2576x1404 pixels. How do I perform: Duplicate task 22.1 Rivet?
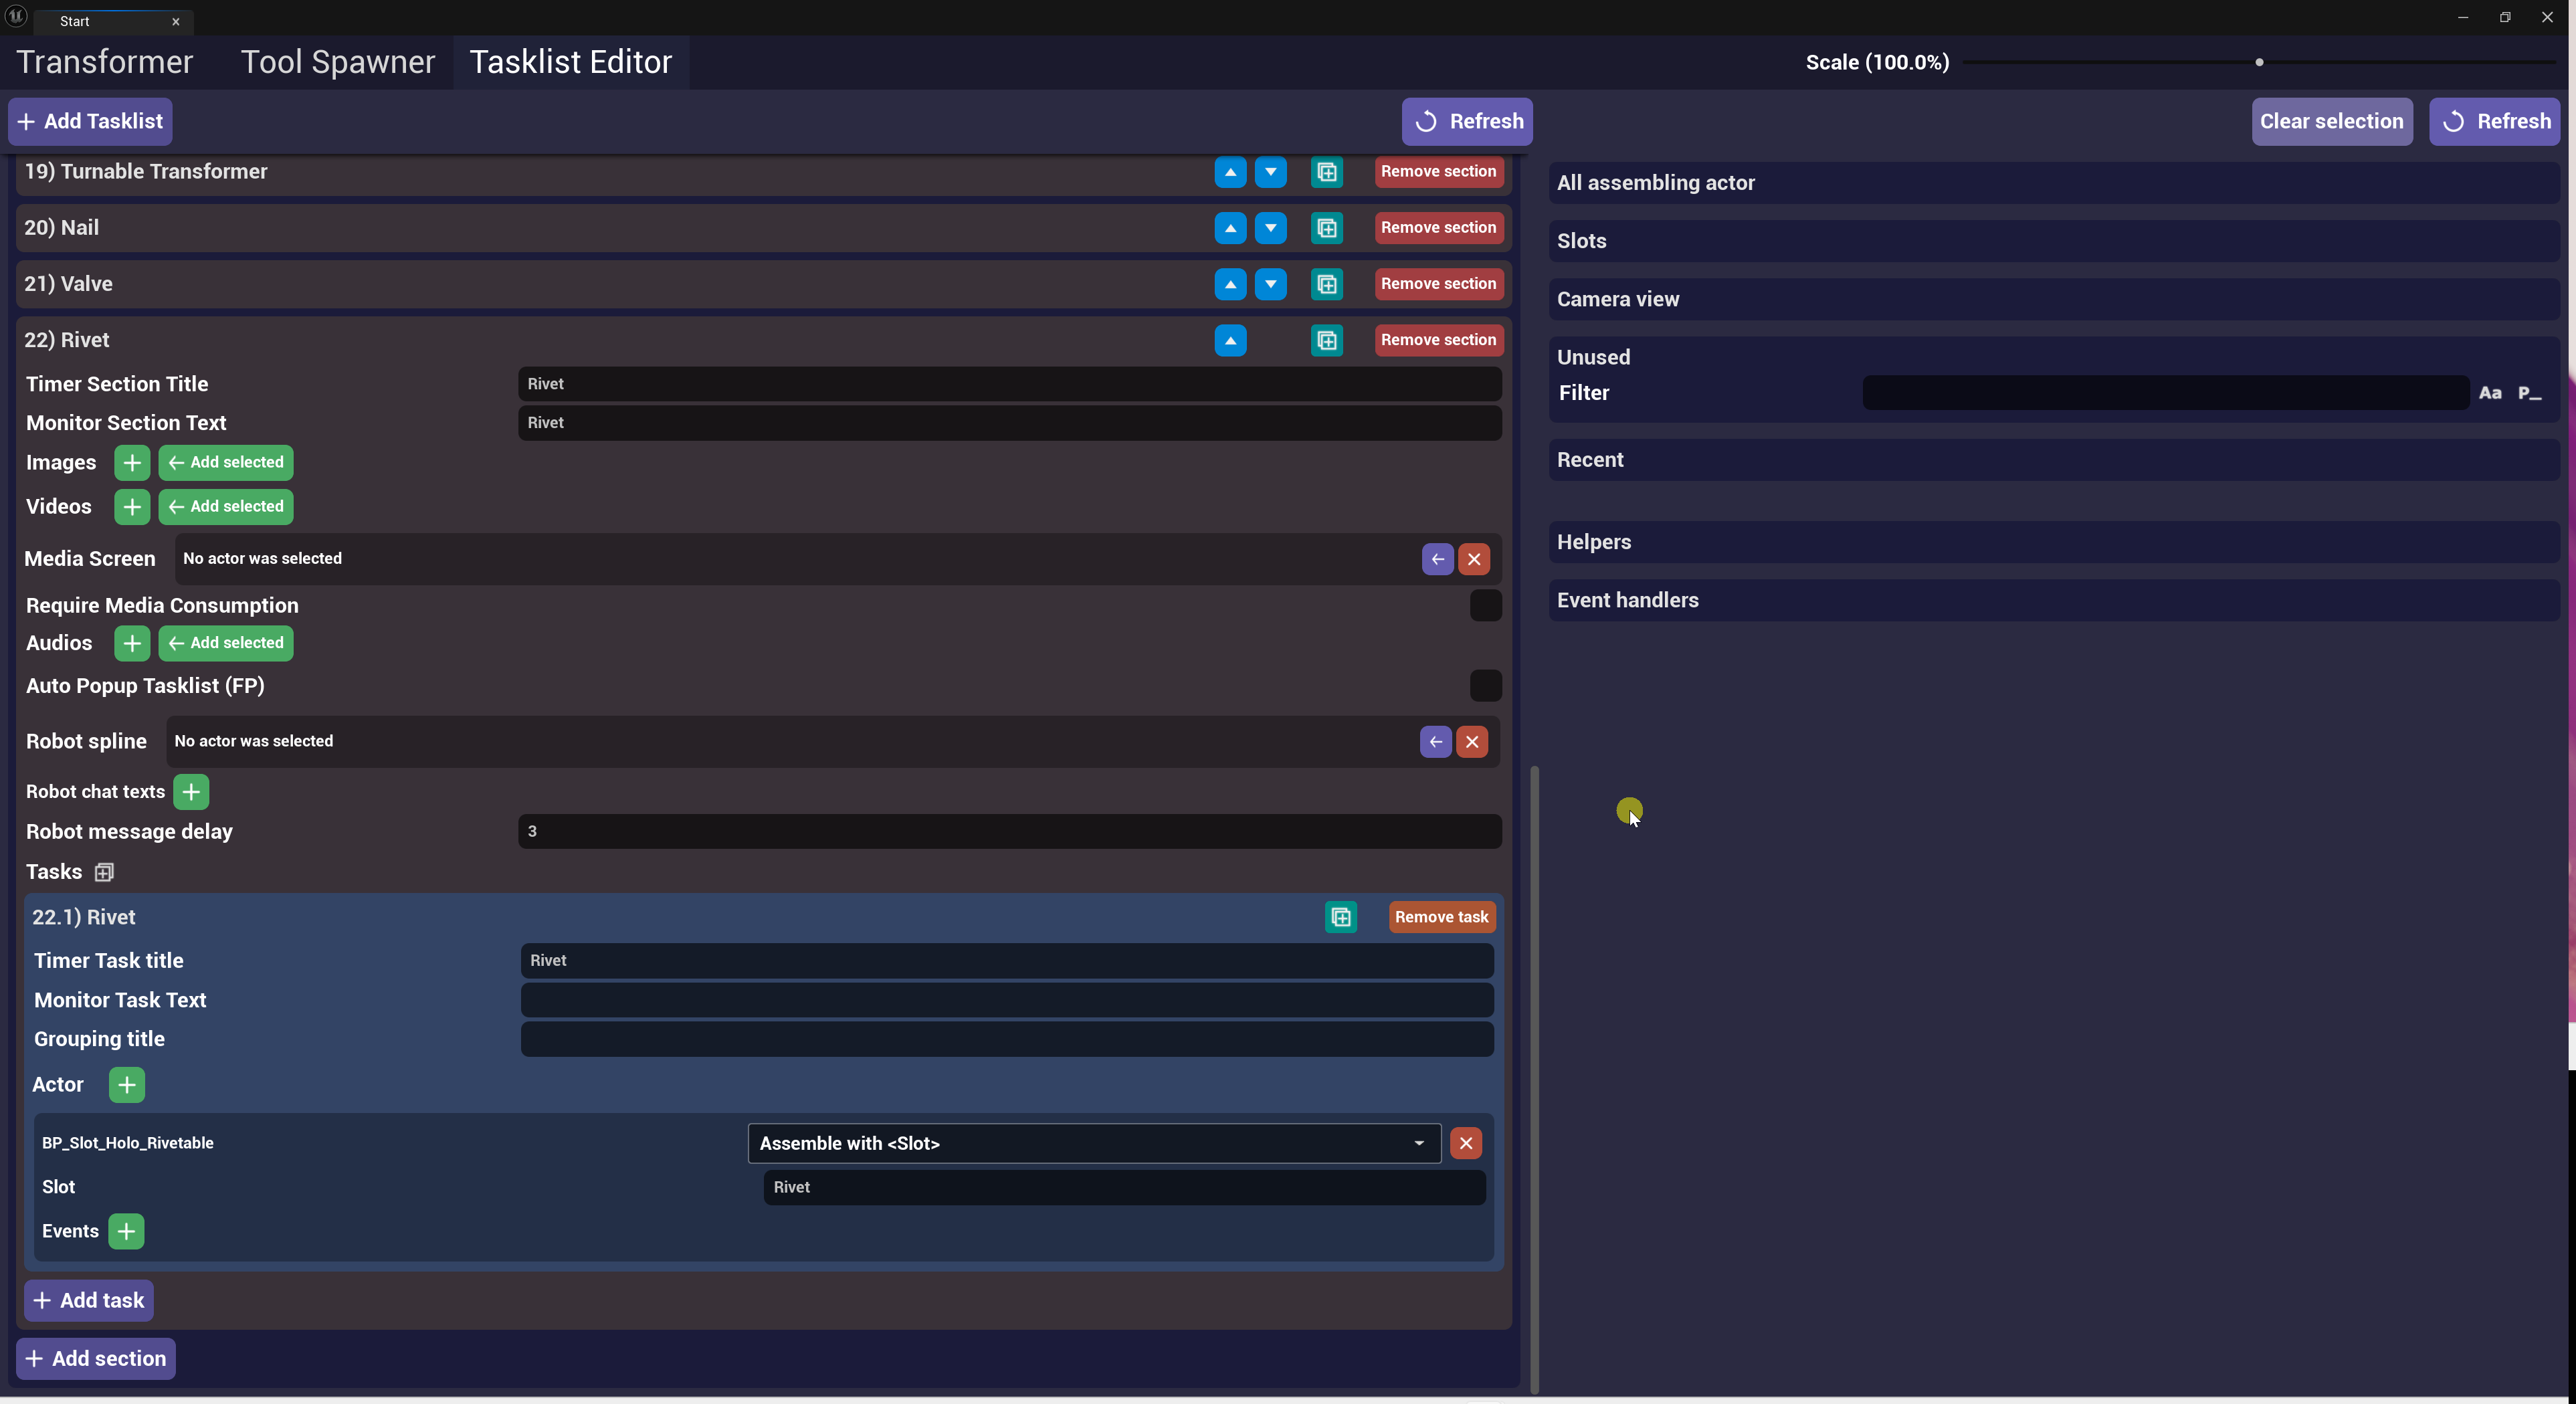click(x=1340, y=917)
